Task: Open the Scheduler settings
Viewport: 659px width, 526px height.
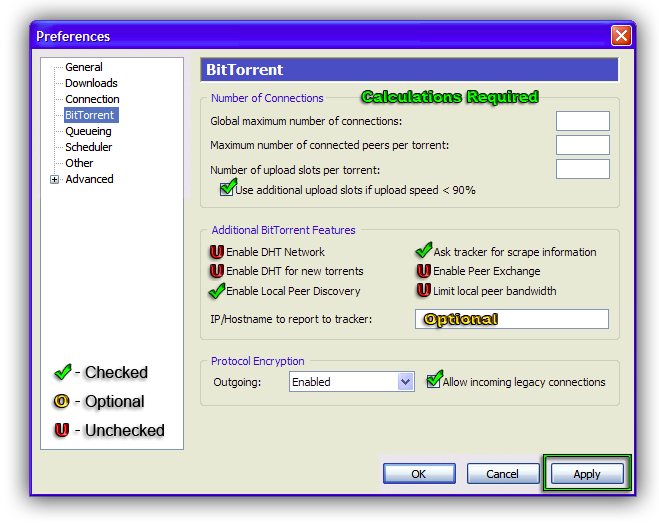Action: [x=89, y=147]
